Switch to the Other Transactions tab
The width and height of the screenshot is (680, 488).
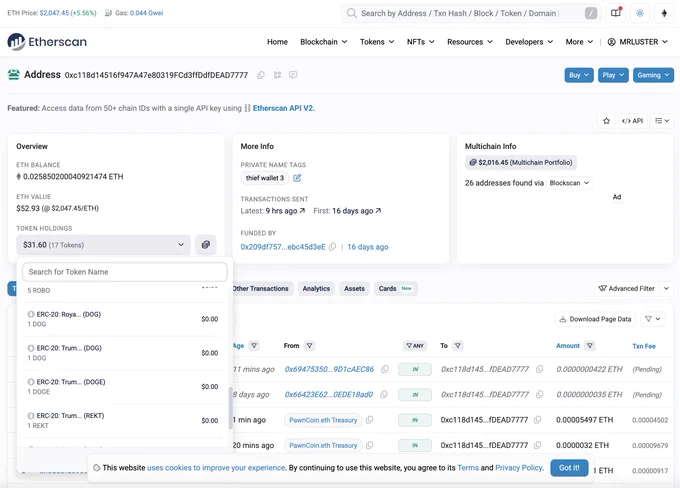261,288
